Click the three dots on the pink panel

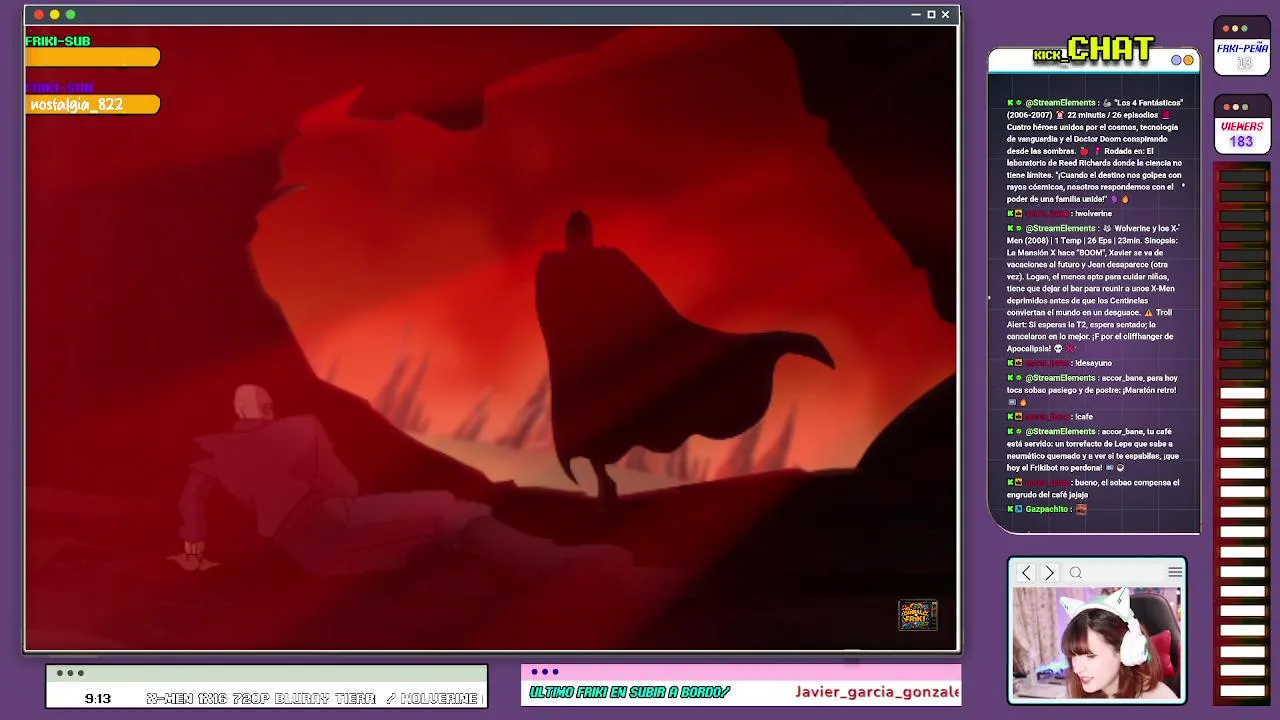545,672
